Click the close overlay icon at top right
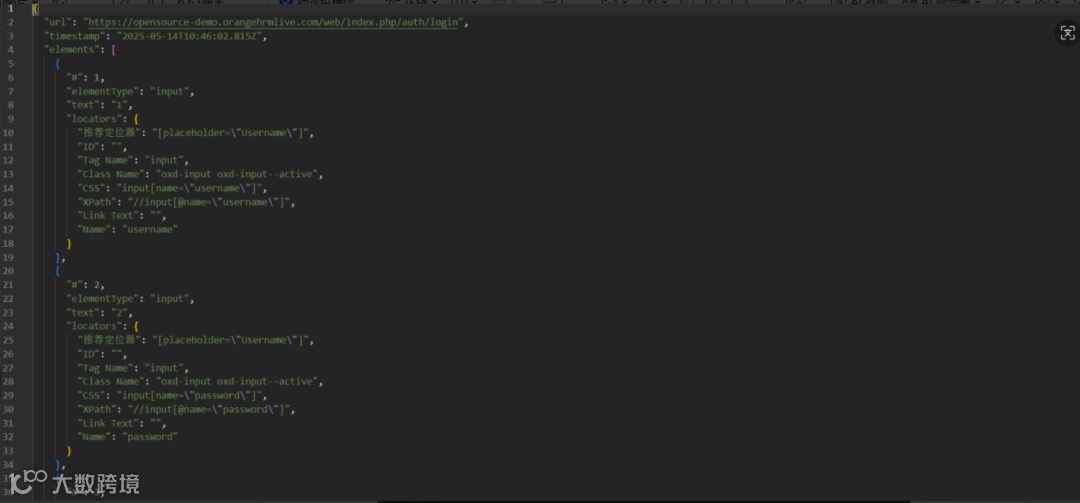The height and width of the screenshot is (503, 1080). point(1067,34)
